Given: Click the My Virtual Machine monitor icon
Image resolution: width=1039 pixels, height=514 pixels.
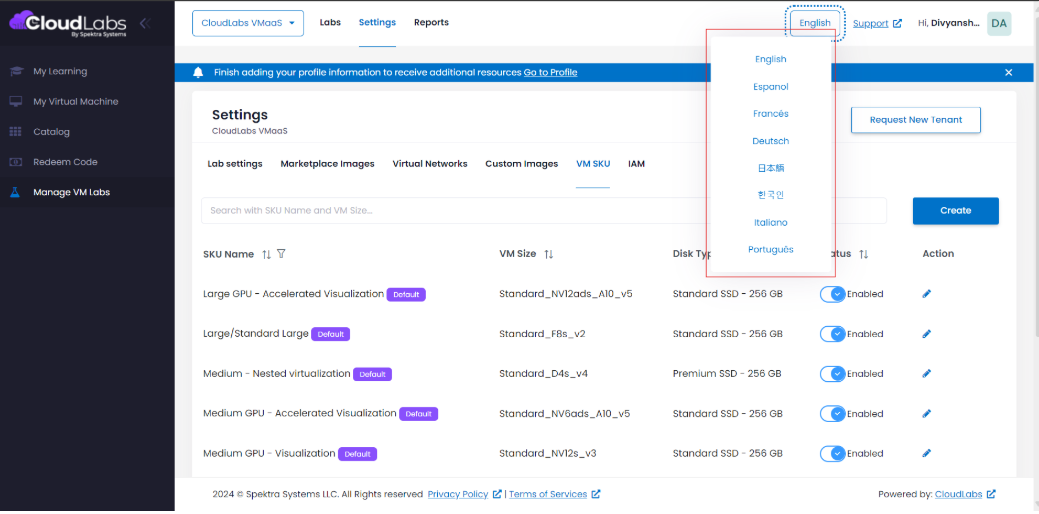Looking at the screenshot, I should pyautogui.click(x=16, y=101).
